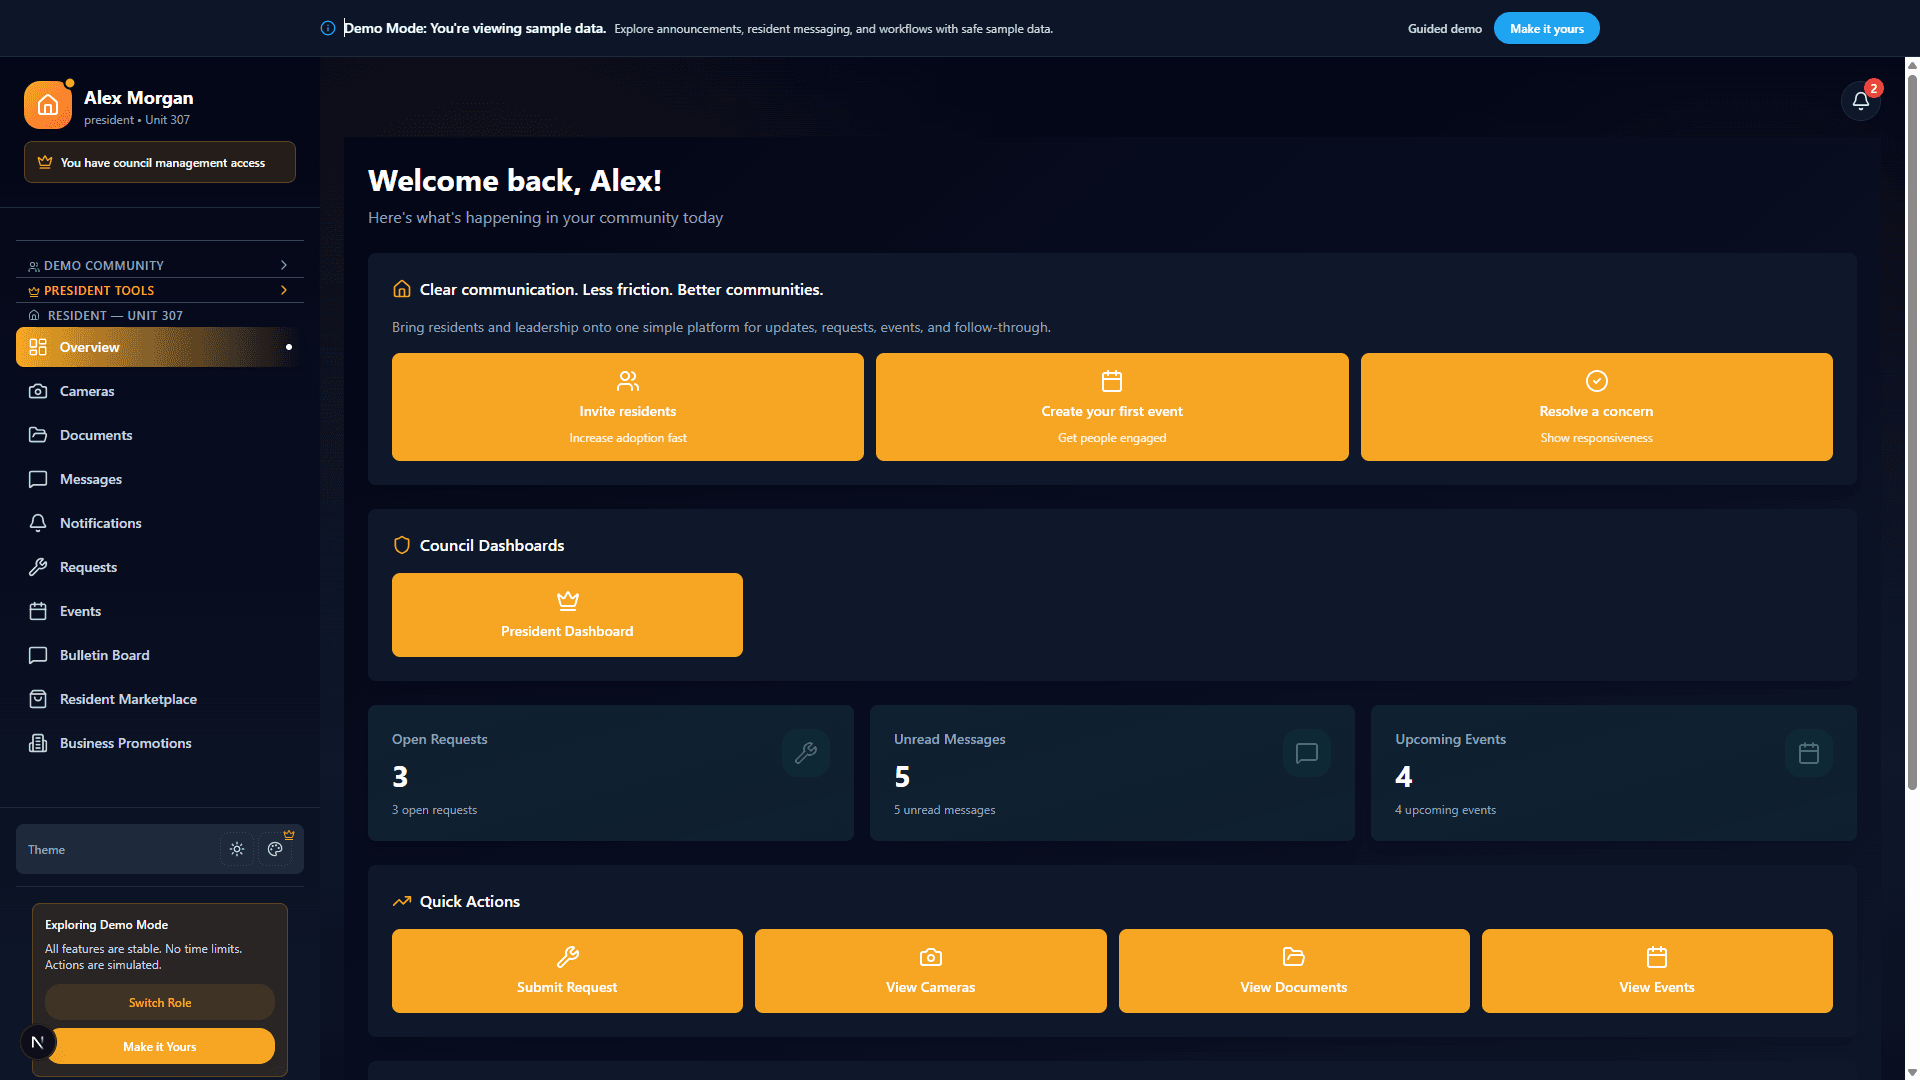Click the Upcoming Events count 4

[1404, 777]
